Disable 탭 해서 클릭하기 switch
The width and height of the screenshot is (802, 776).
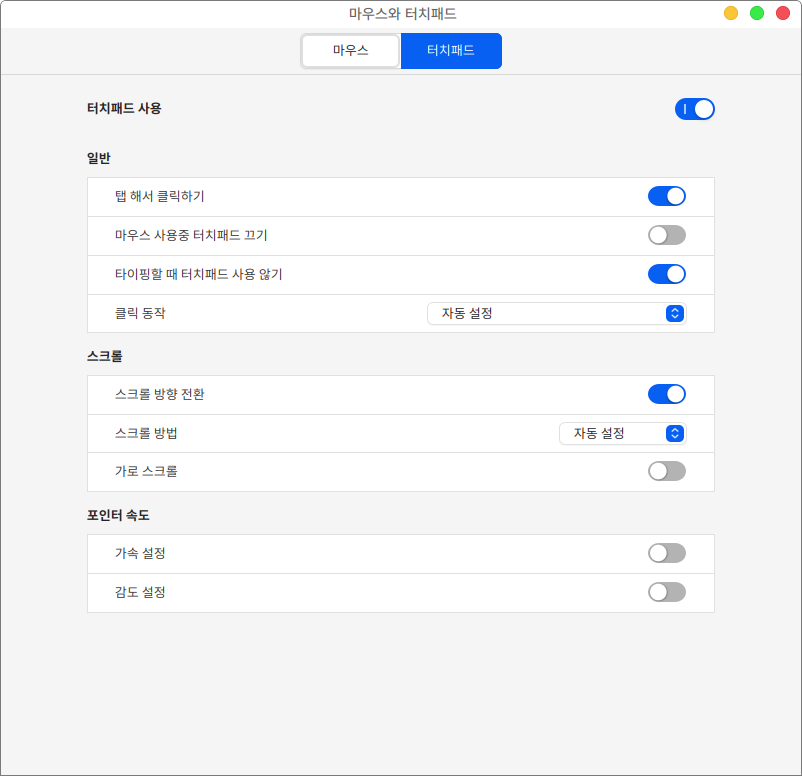(x=666, y=196)
